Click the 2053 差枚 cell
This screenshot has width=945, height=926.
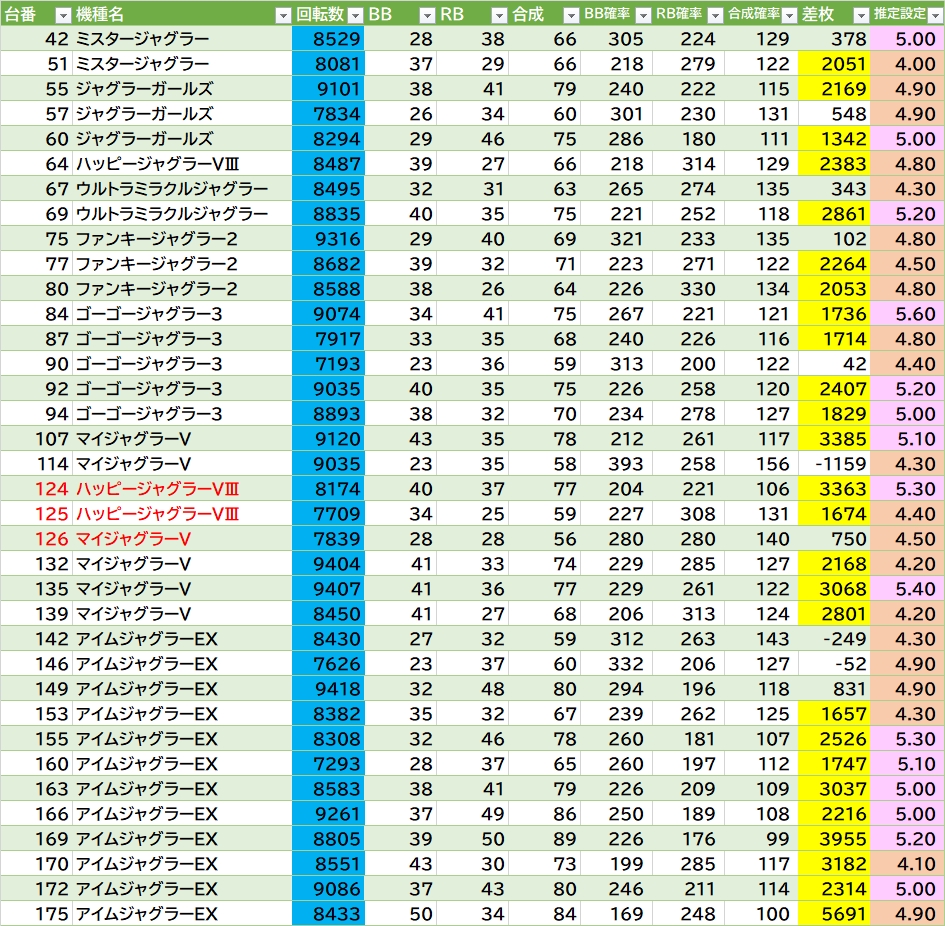click(x=834, y=289)
